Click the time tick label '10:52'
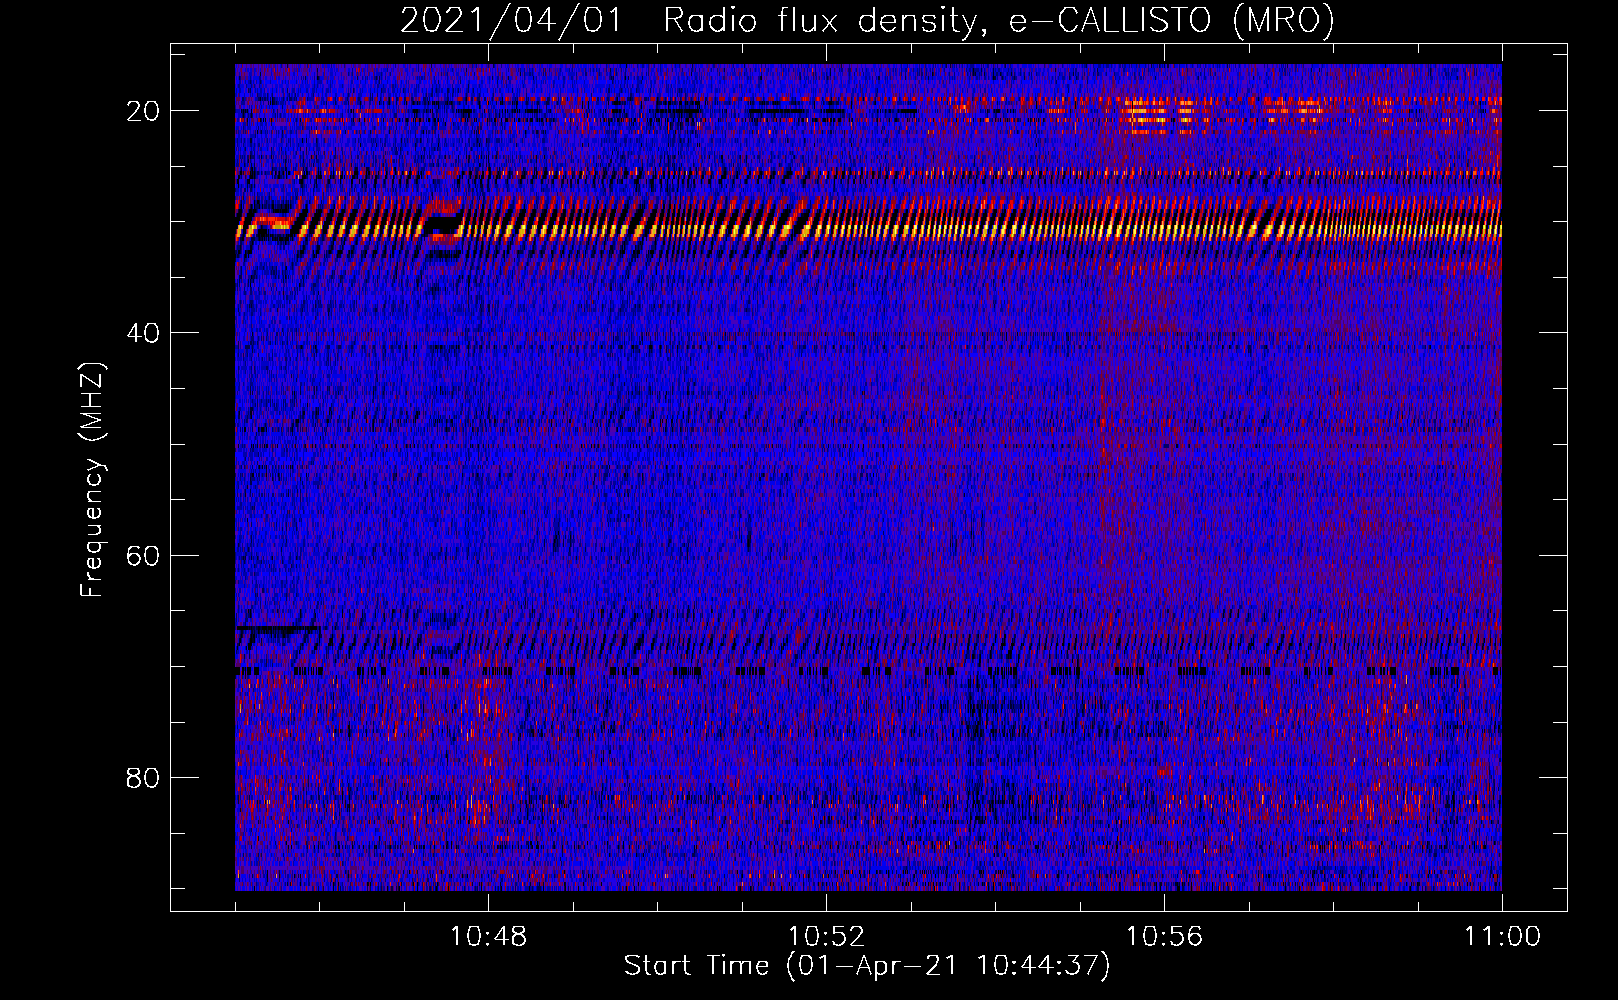 tap(826, 937)
